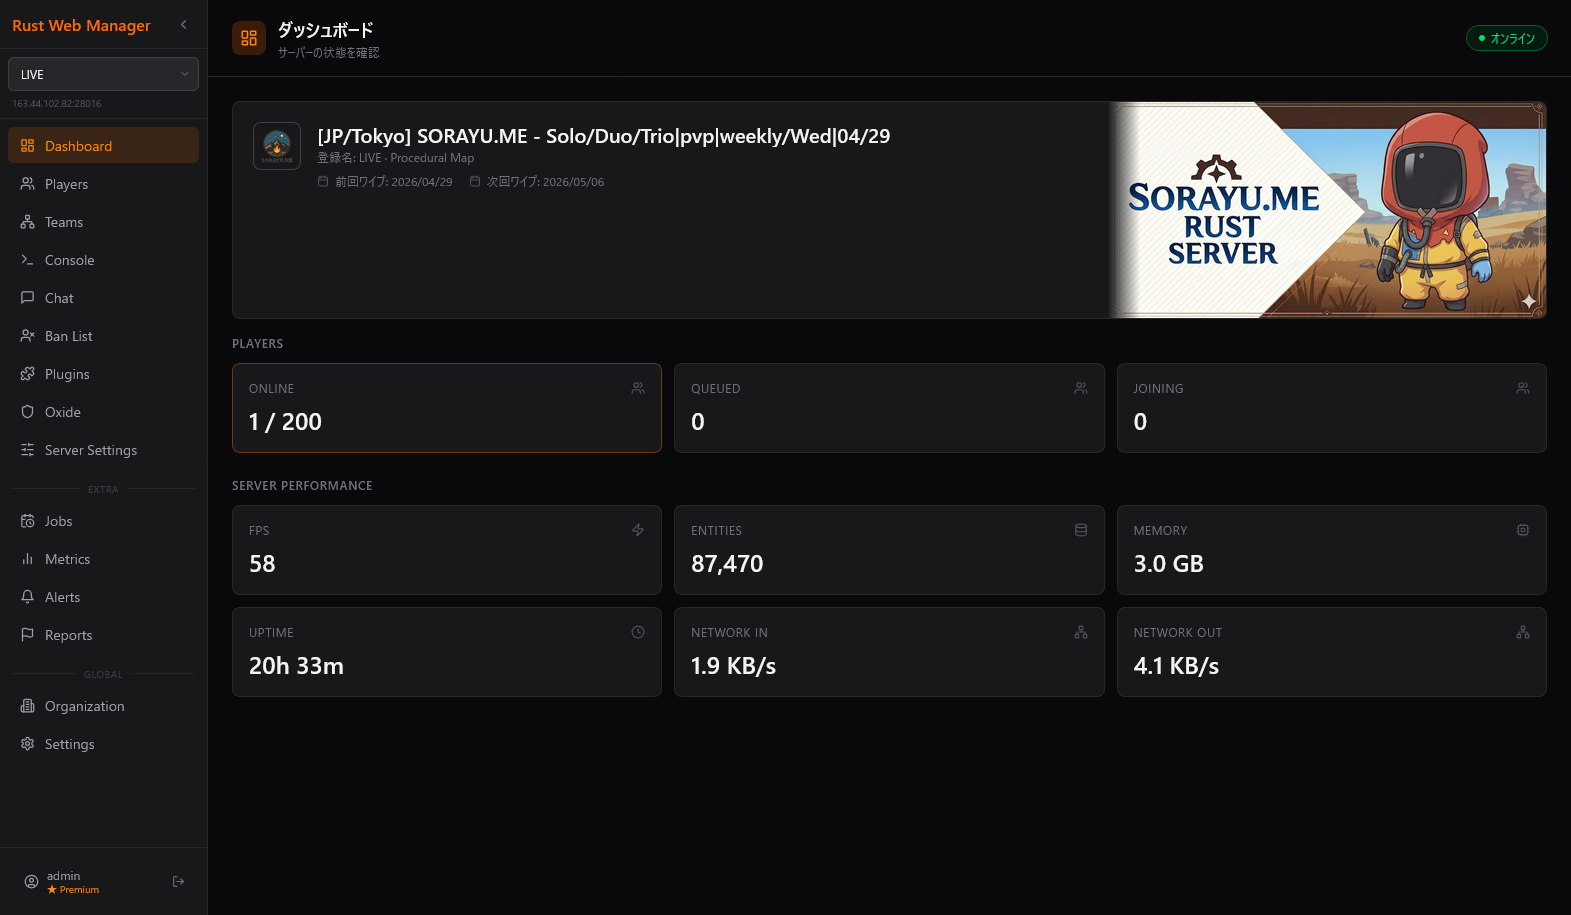
Task: Click the Reports flag icon
Action: 27,635
